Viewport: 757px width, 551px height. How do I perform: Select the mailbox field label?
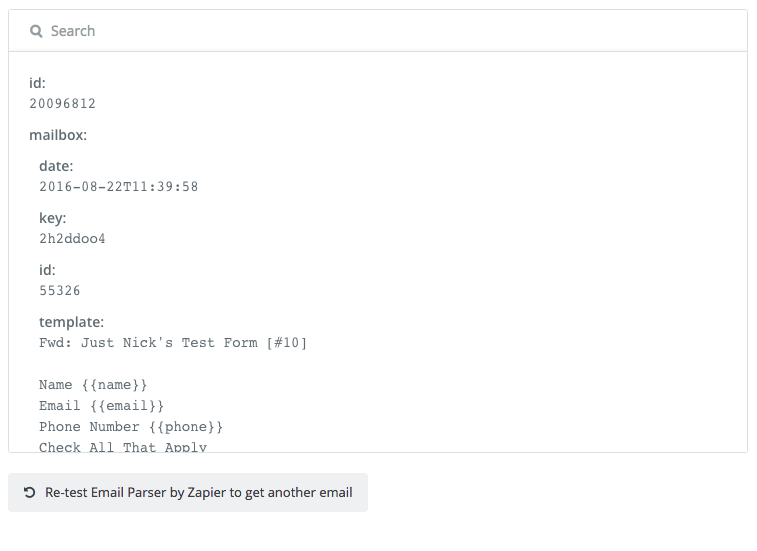click(x=58, y=135)
